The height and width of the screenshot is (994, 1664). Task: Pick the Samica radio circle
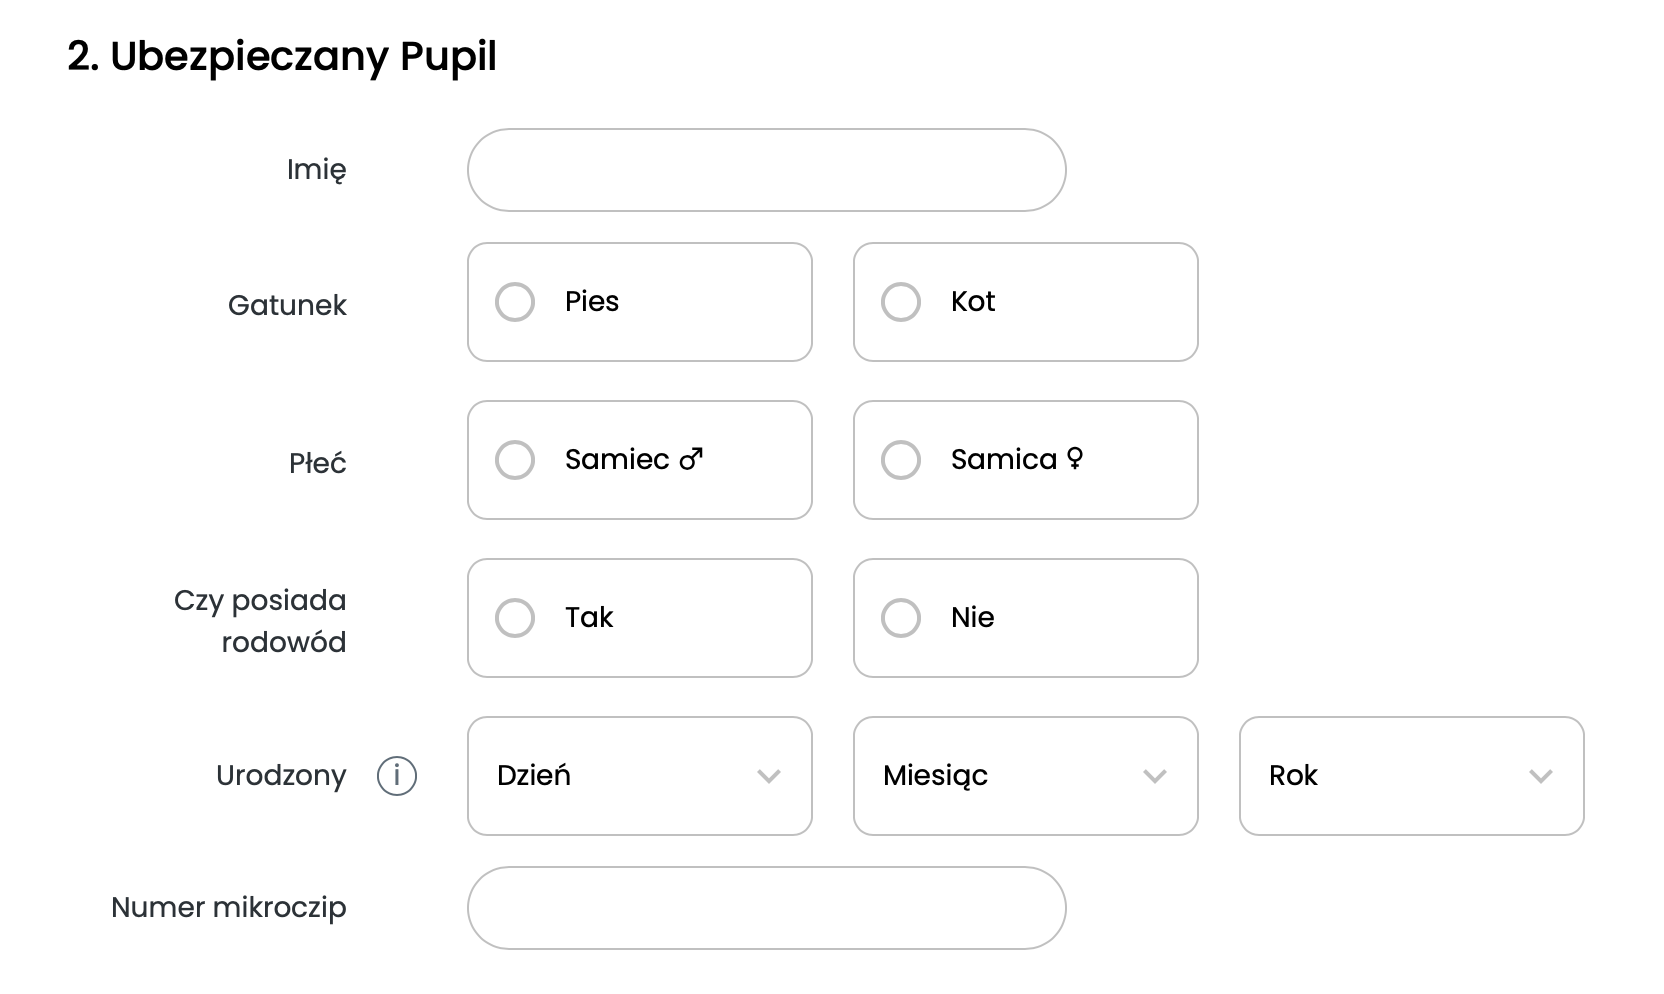901,460
